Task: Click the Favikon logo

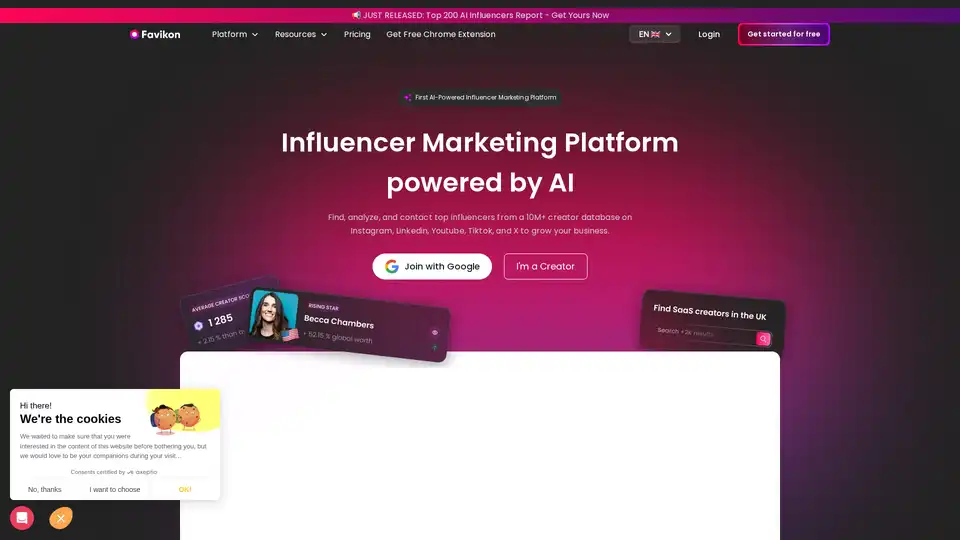Action: pyautogui.click(x=155, y=34)
